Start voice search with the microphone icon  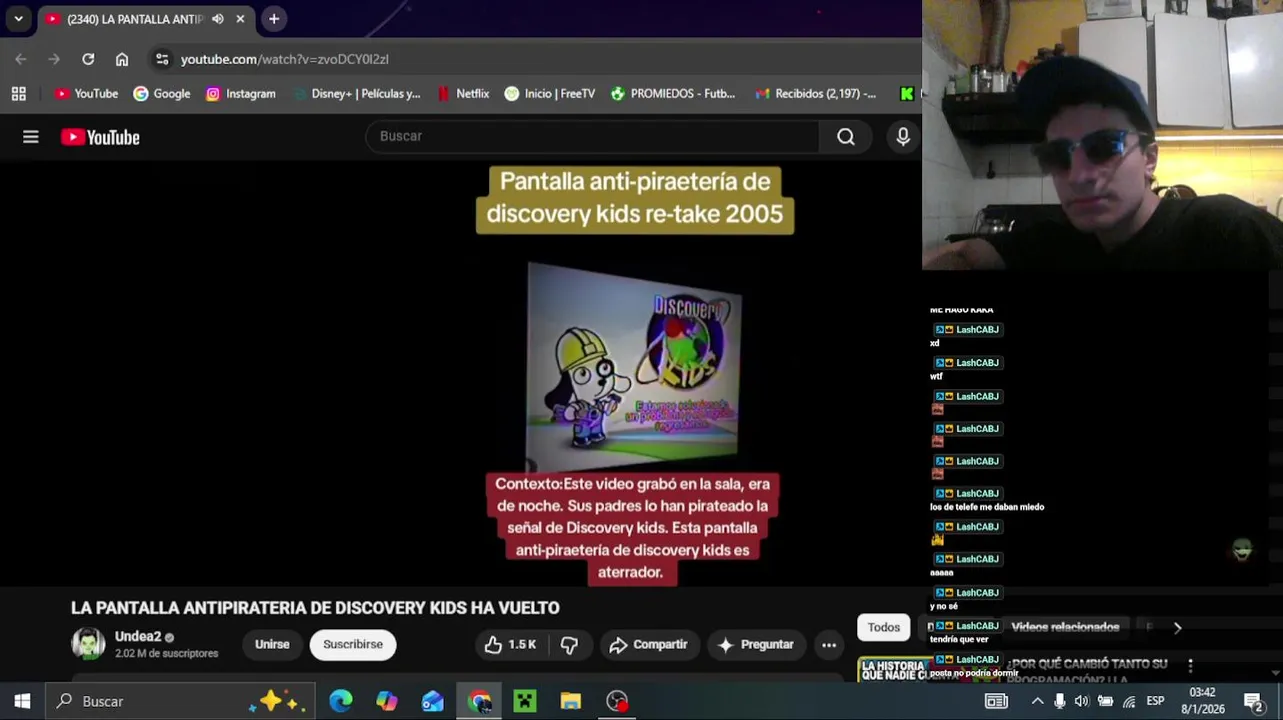[903, 137]
